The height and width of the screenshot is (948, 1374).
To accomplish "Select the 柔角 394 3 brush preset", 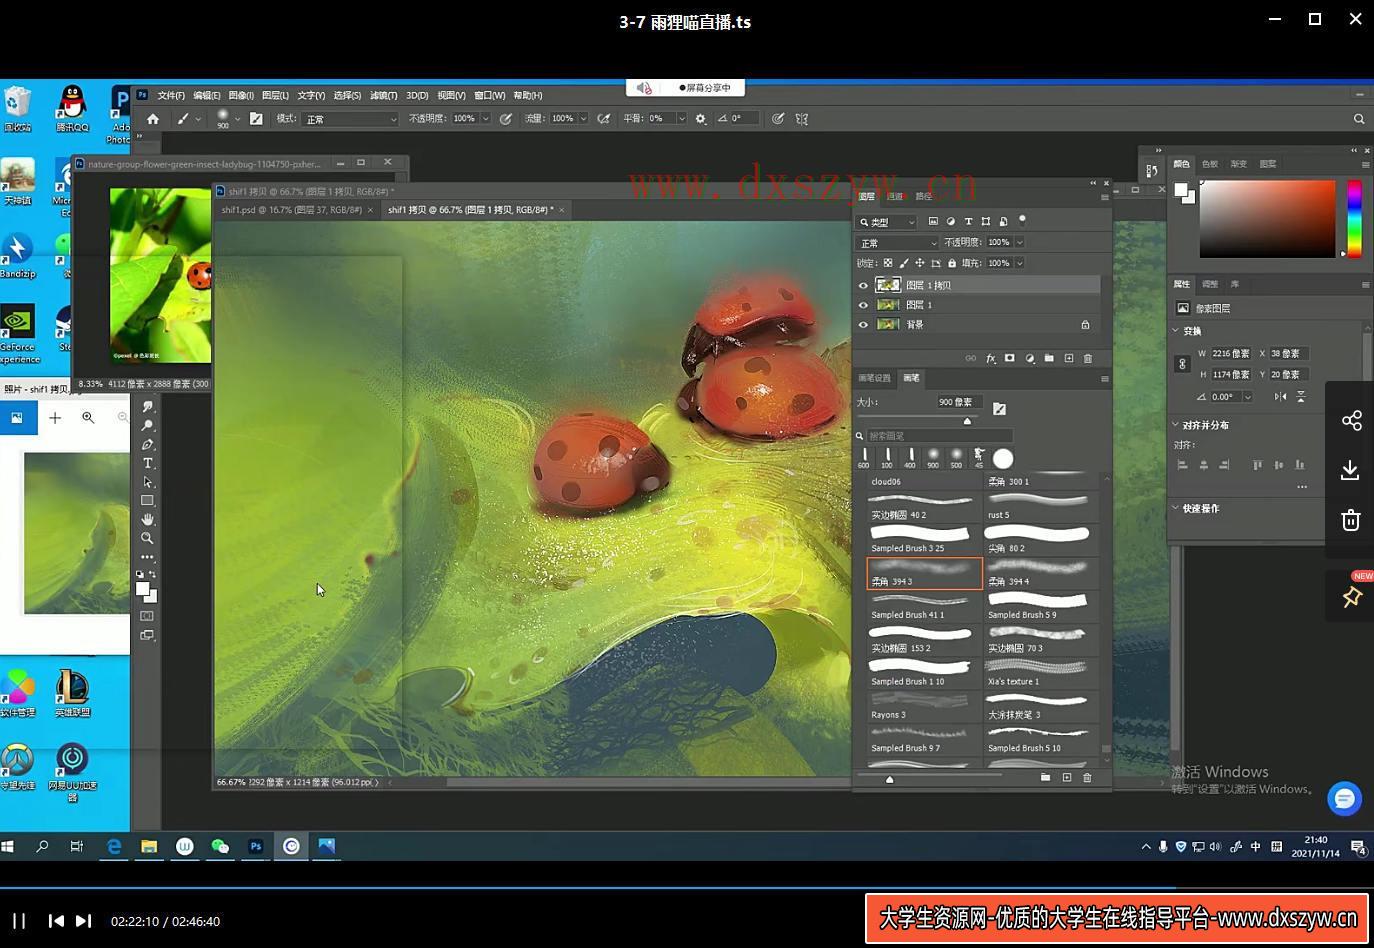I will pyautogui.click(x=924, y=573).
